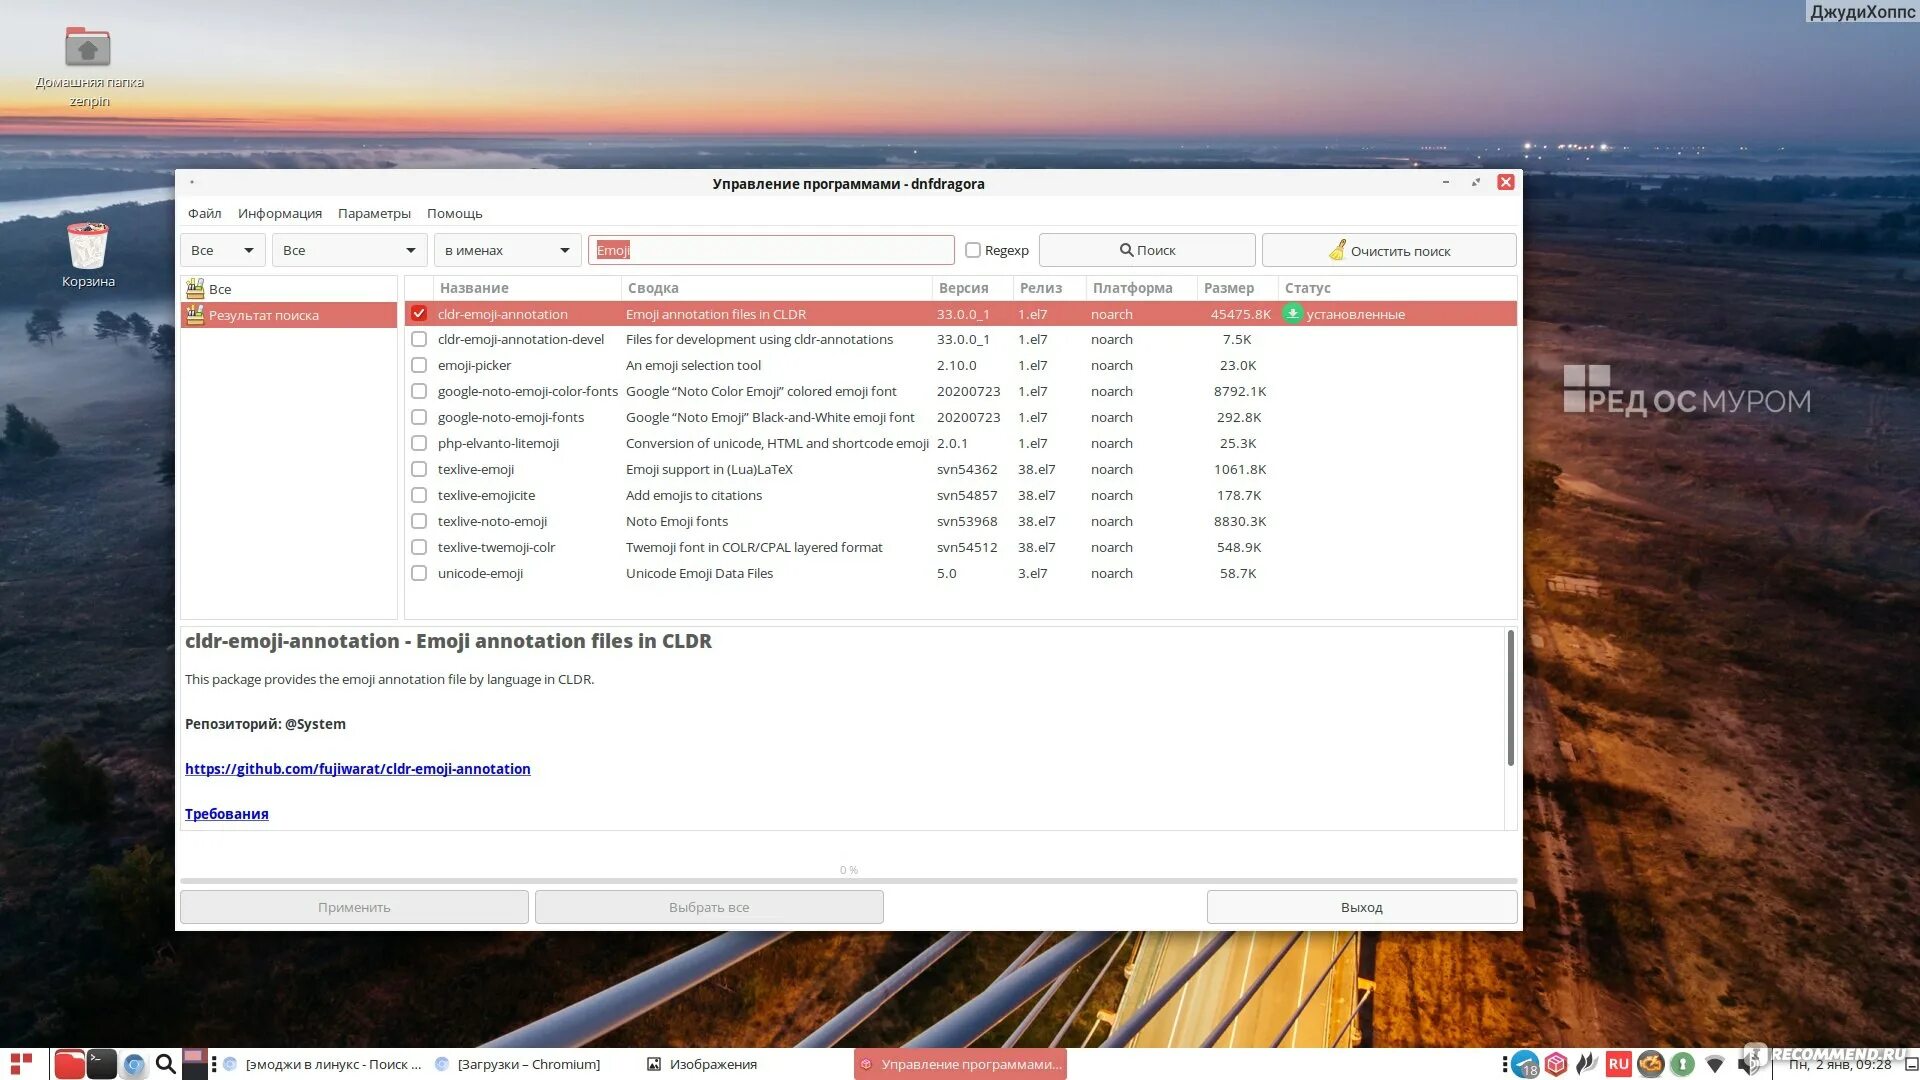Click the description panel vertical scrollbar

click(x=1510, y=700)
